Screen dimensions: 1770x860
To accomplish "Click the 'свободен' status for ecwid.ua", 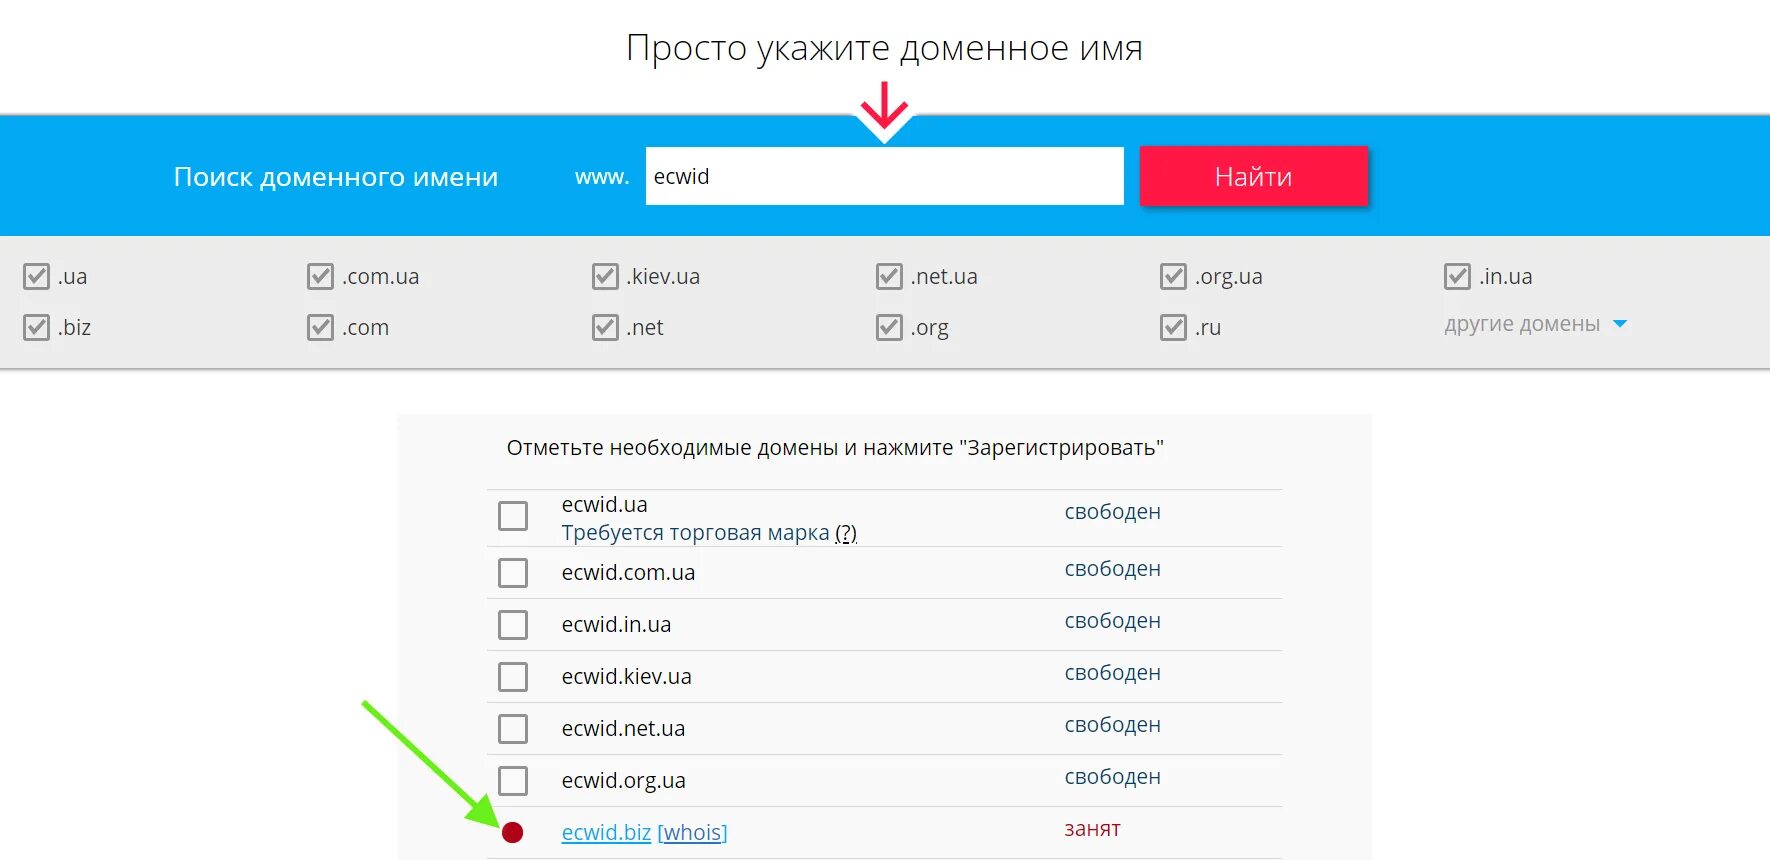I will point(1112,512).
